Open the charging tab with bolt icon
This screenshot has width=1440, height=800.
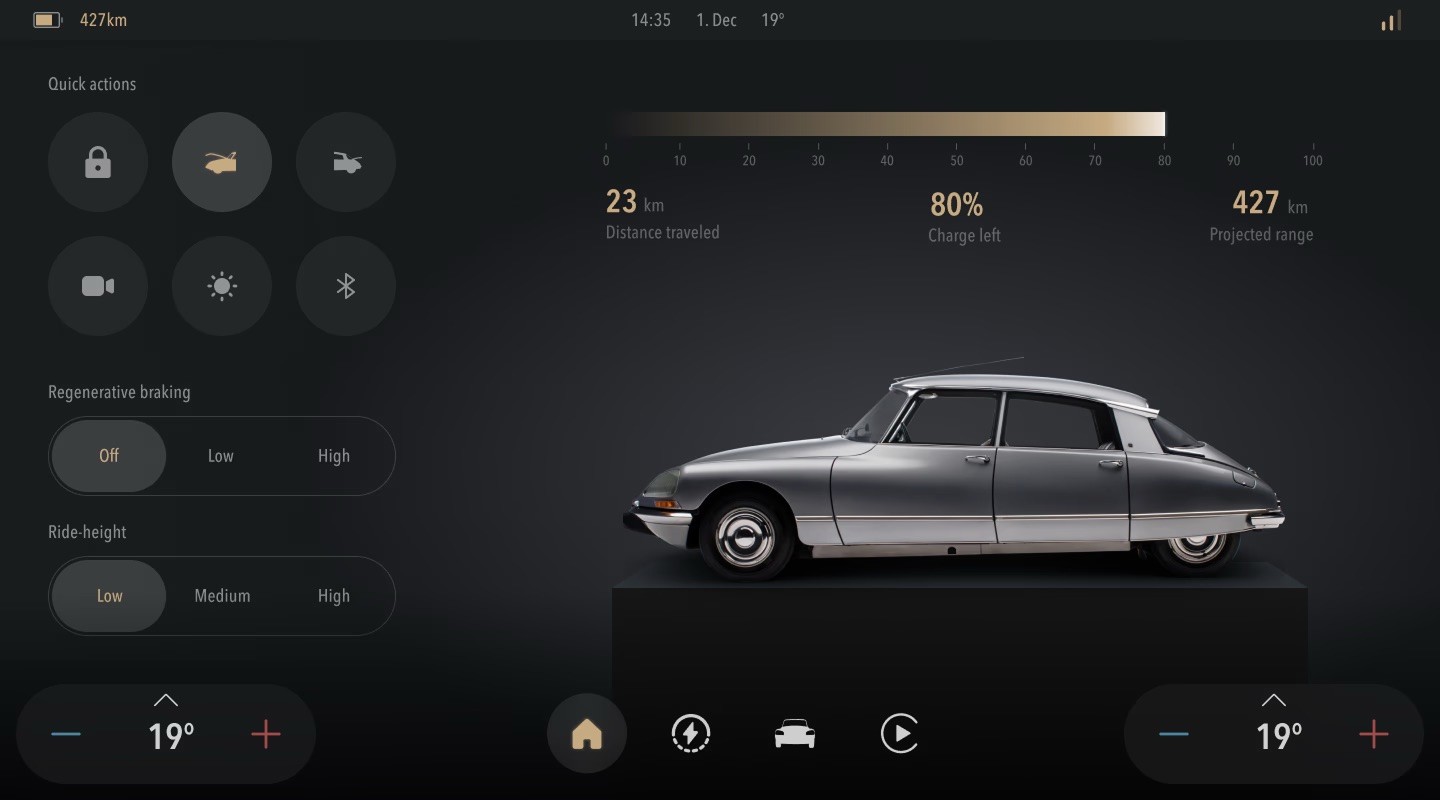point(690,734)
